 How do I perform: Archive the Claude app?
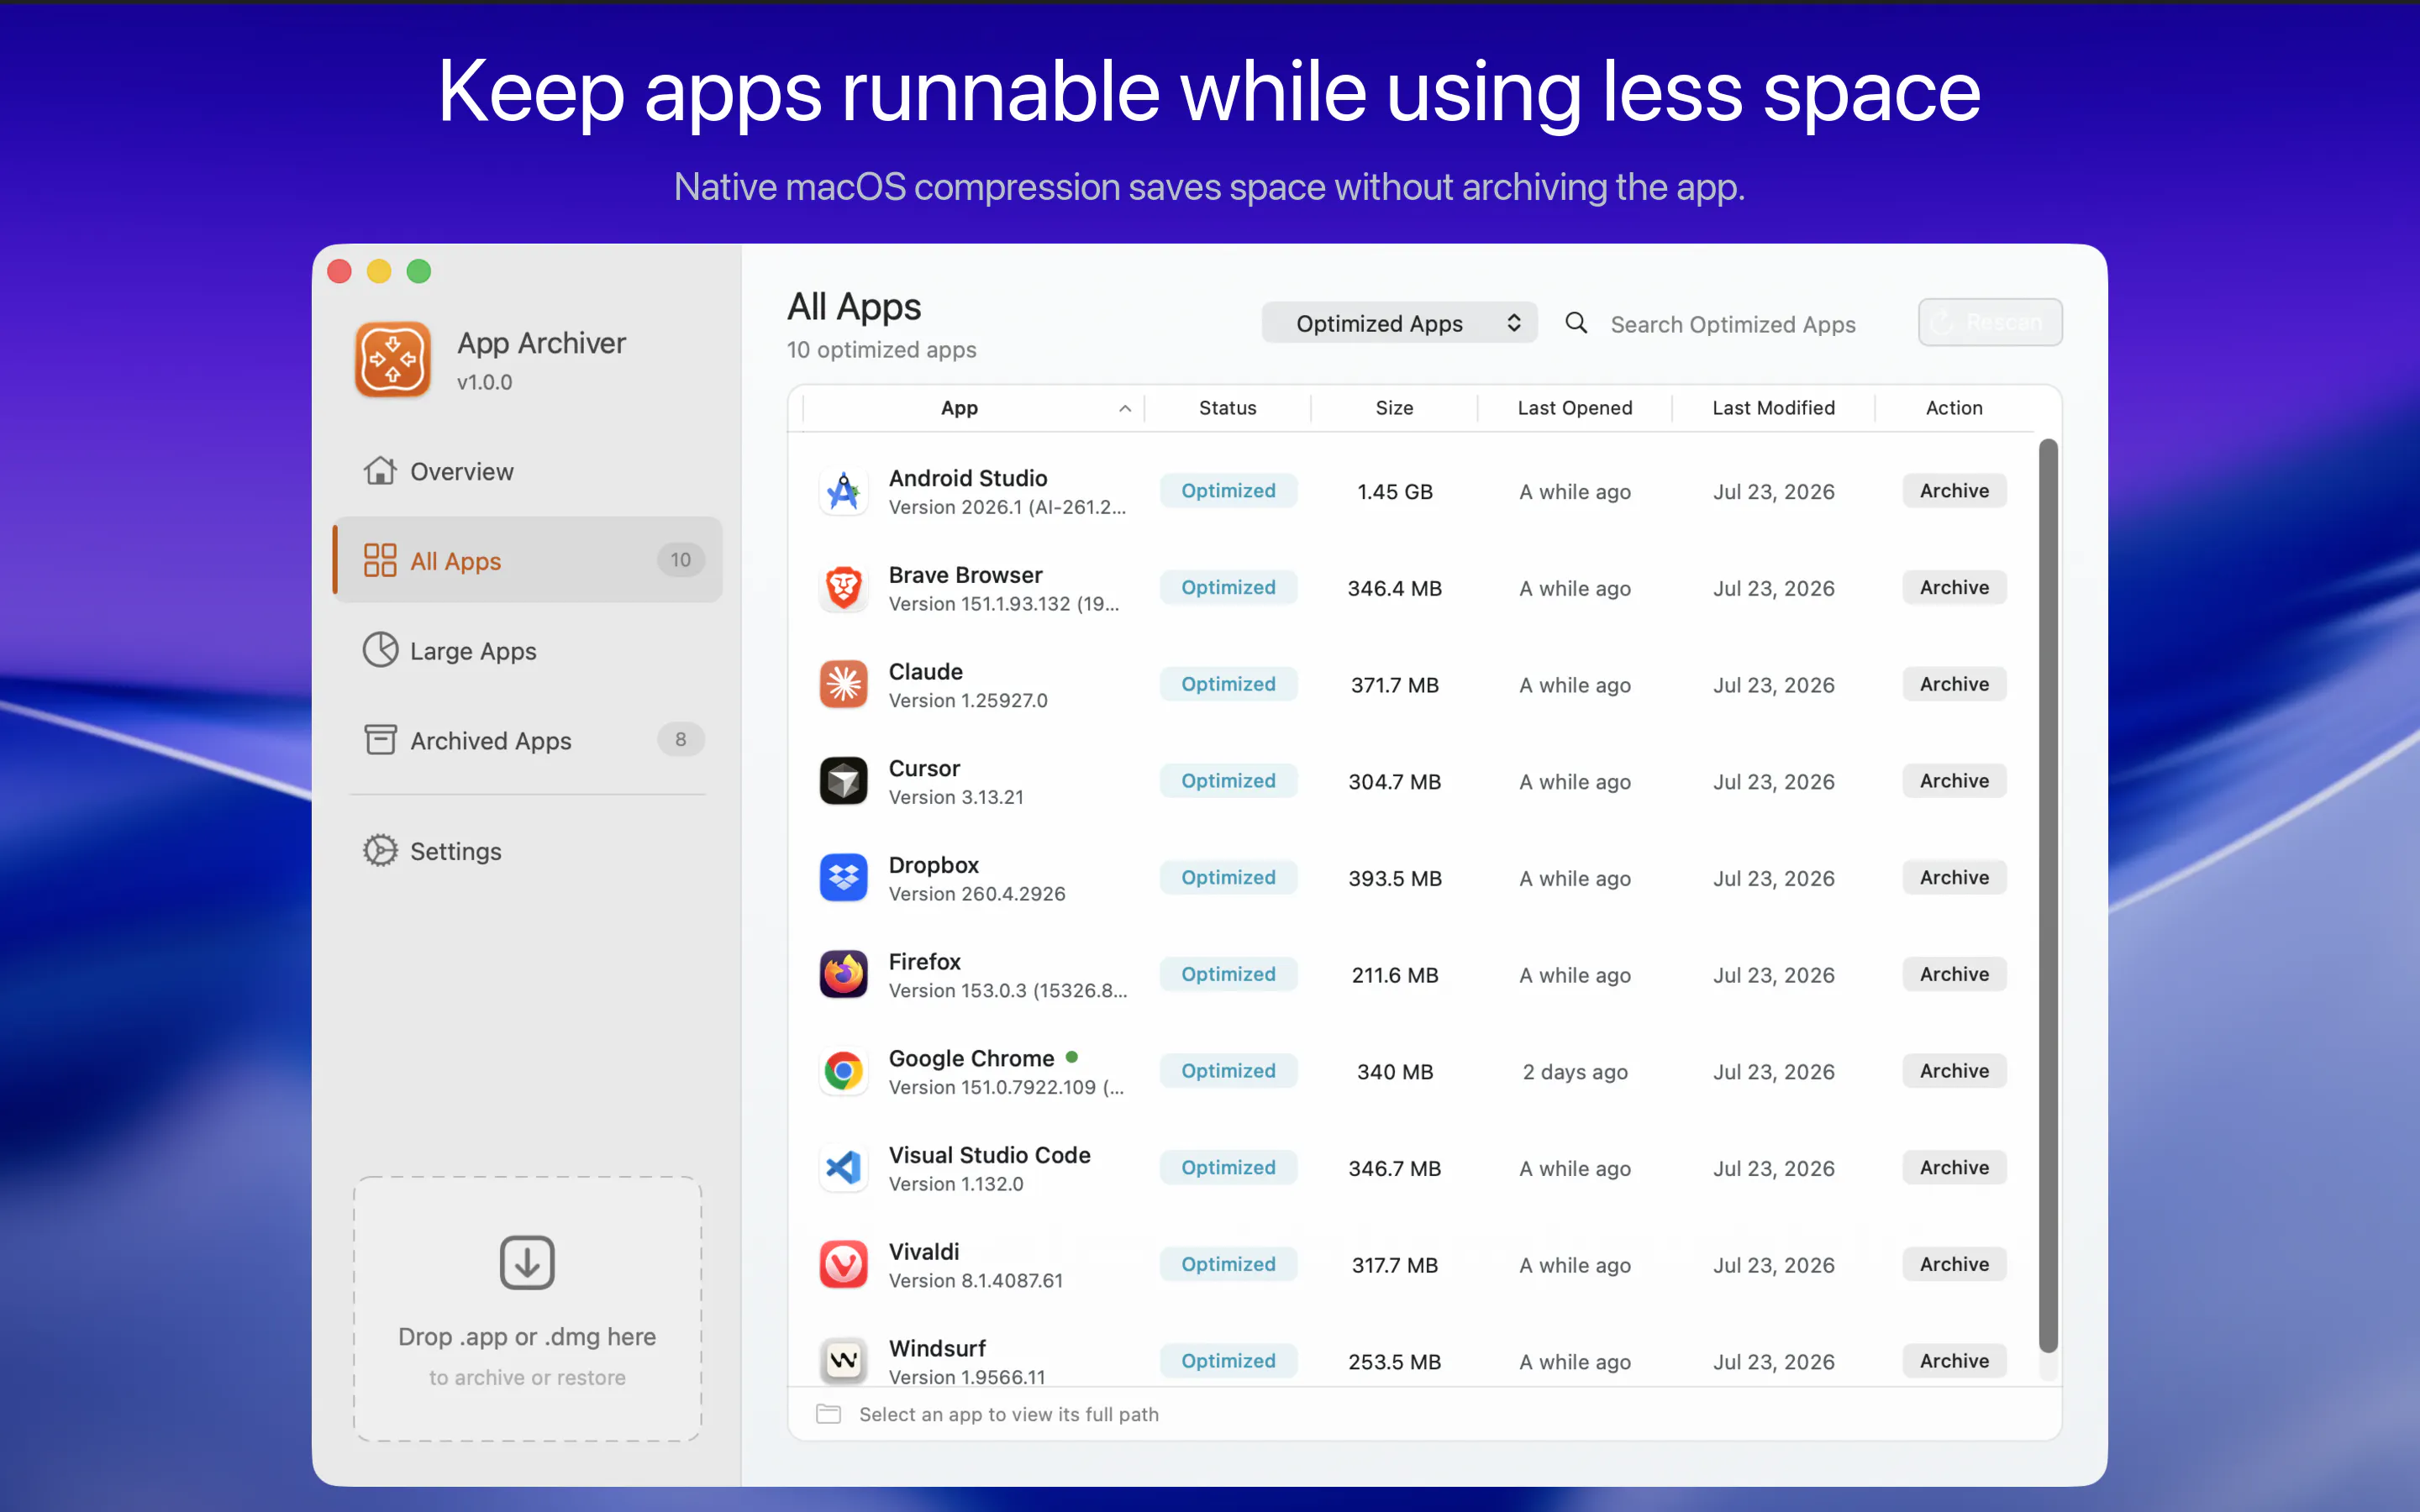click(1954, 685)
